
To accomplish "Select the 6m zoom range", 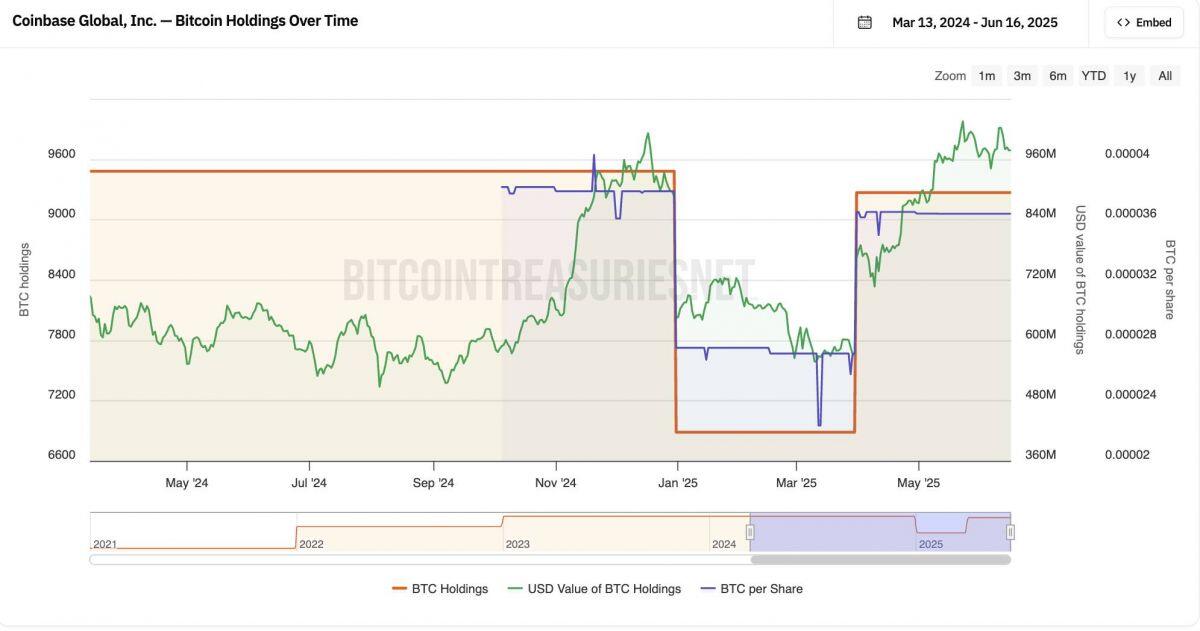I will tap(1058, 76).
